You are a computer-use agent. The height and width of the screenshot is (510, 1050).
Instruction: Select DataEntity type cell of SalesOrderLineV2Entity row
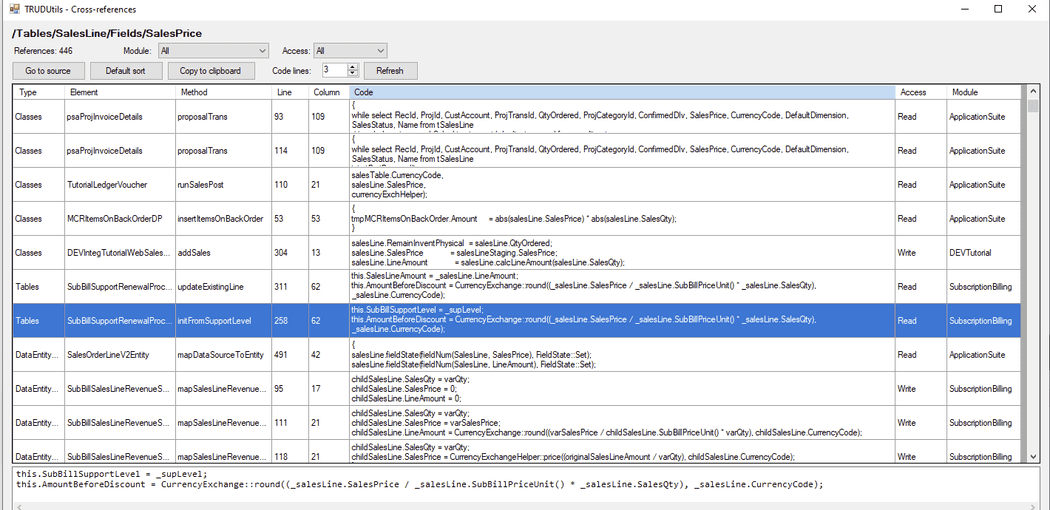[38, 355]
